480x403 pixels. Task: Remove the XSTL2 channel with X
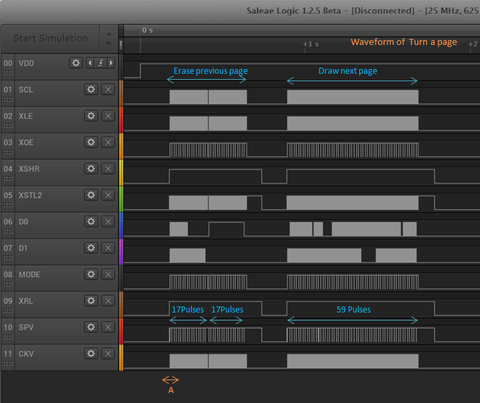108,195
